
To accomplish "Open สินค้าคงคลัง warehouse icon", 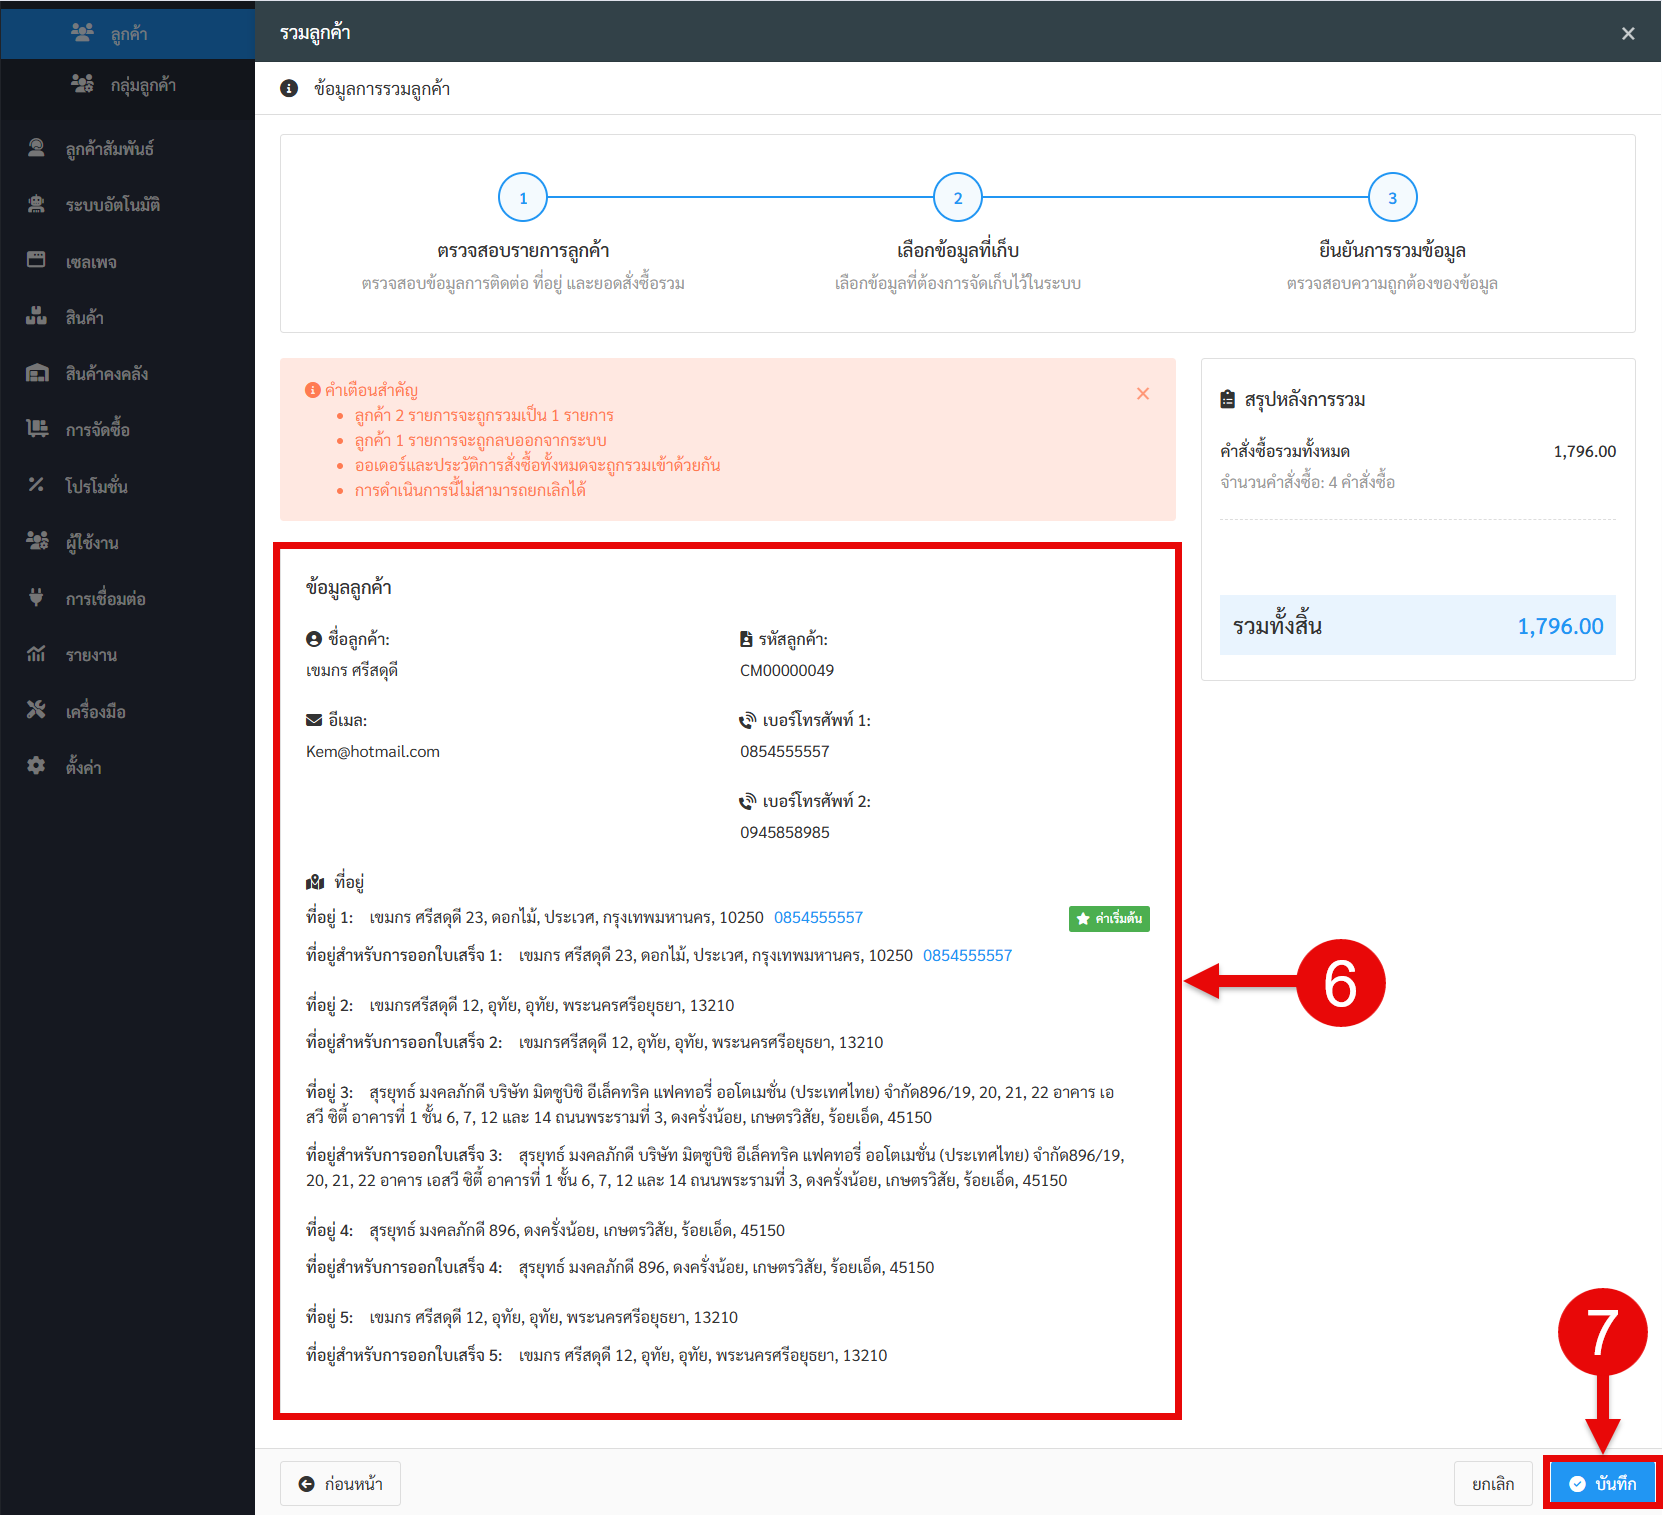I will tap(37, 373).
